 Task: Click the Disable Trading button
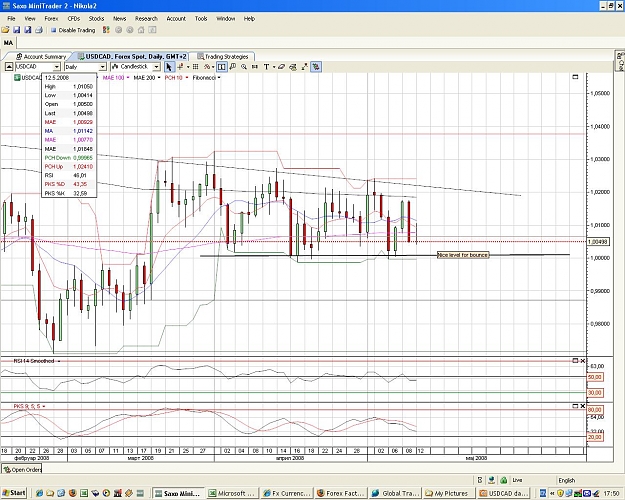pyautogui.click(x=73, y=30)
